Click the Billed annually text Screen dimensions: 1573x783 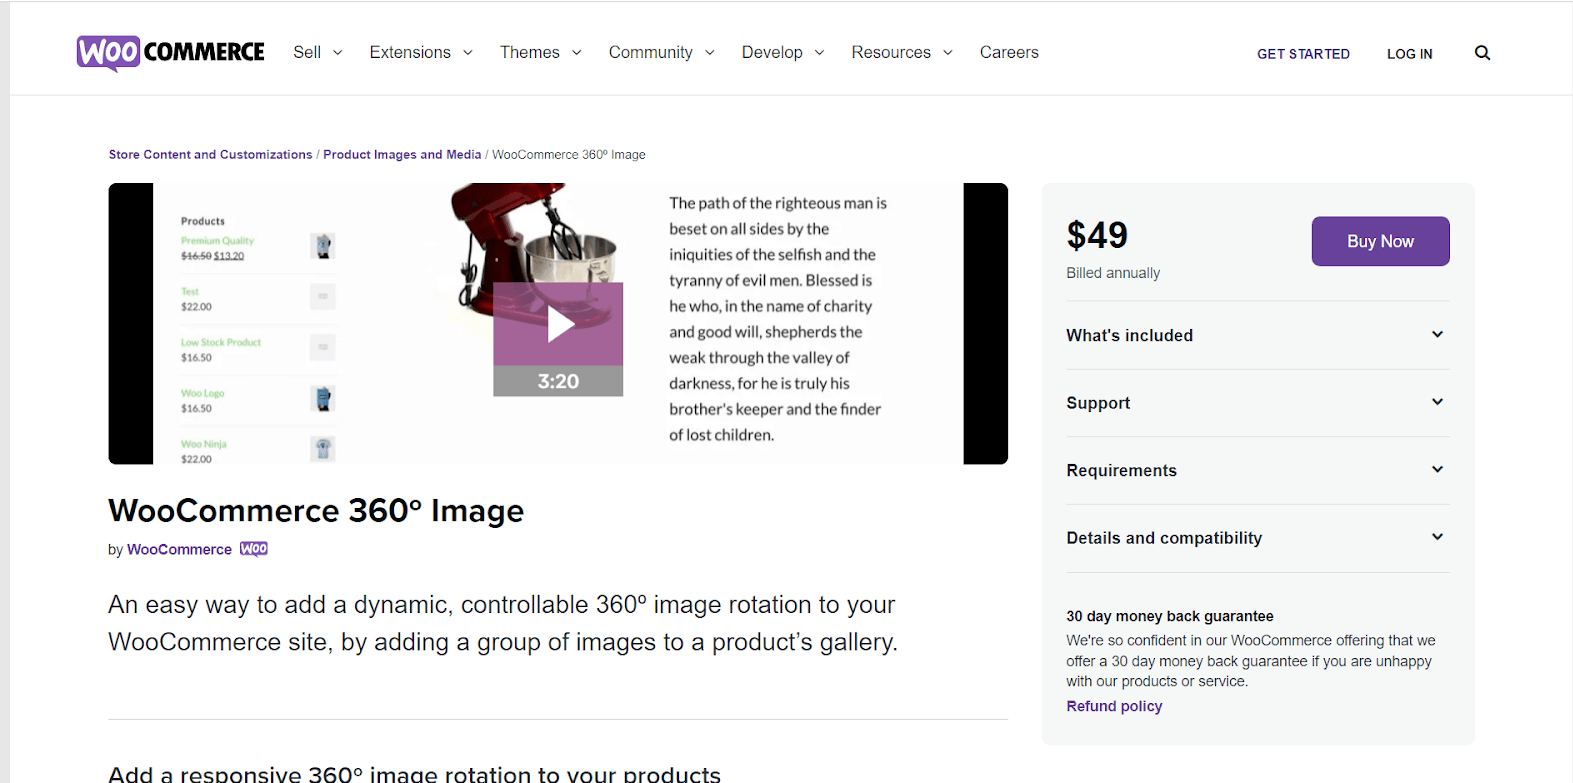[1113, 273]
